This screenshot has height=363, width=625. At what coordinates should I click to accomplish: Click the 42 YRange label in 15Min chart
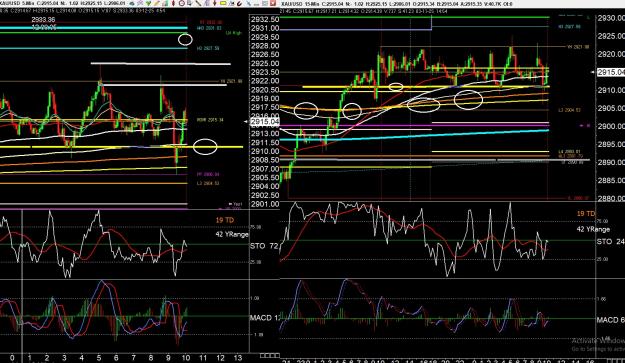tap(593, 229)
